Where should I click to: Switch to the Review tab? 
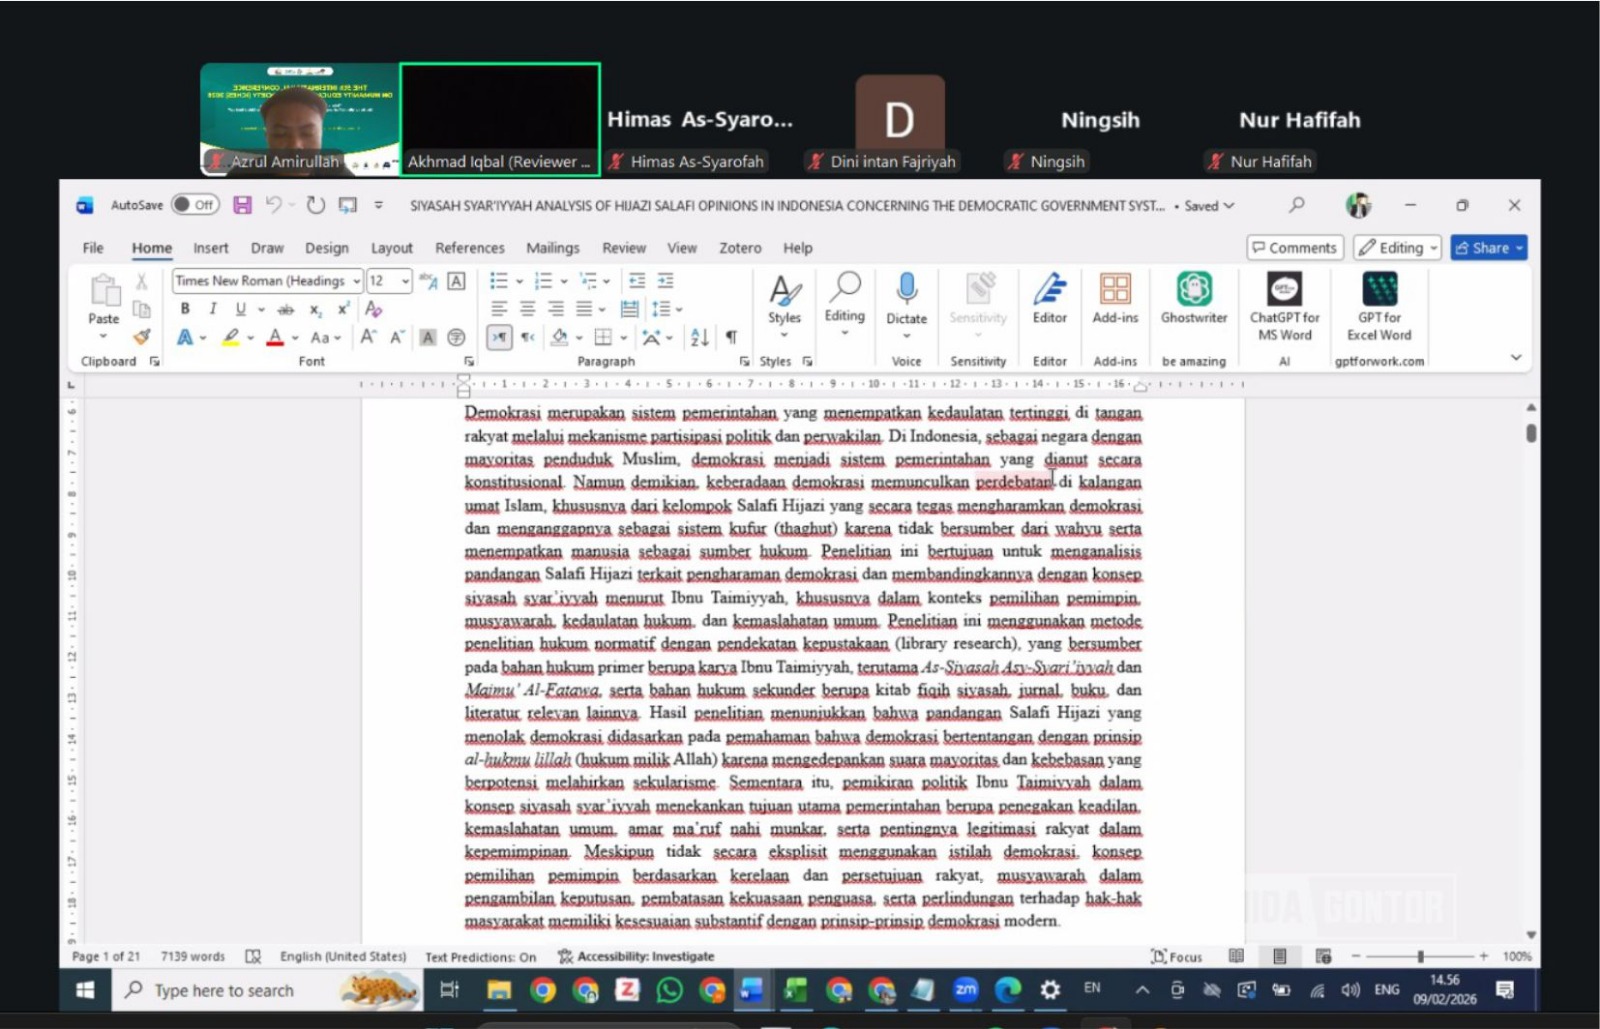(624, 248)
